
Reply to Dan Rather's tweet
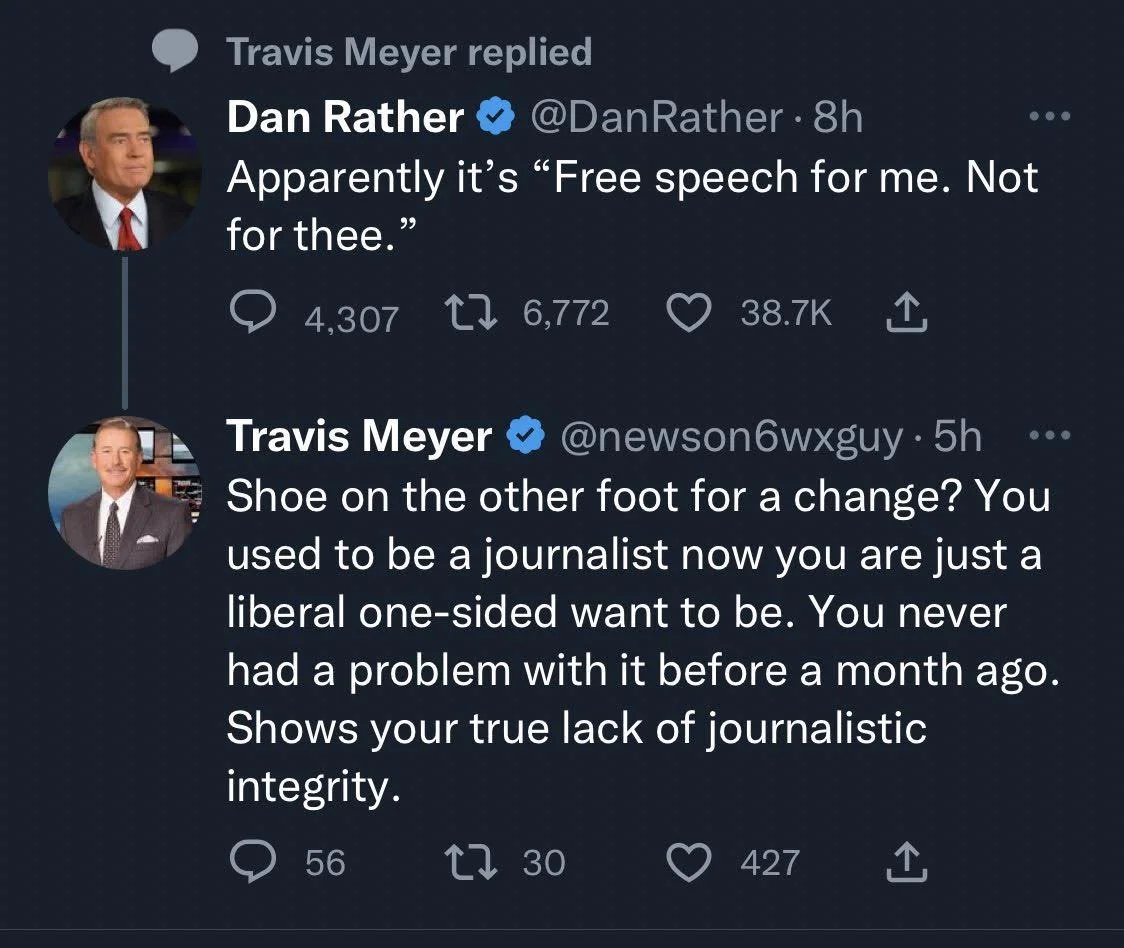click(252, 313)
